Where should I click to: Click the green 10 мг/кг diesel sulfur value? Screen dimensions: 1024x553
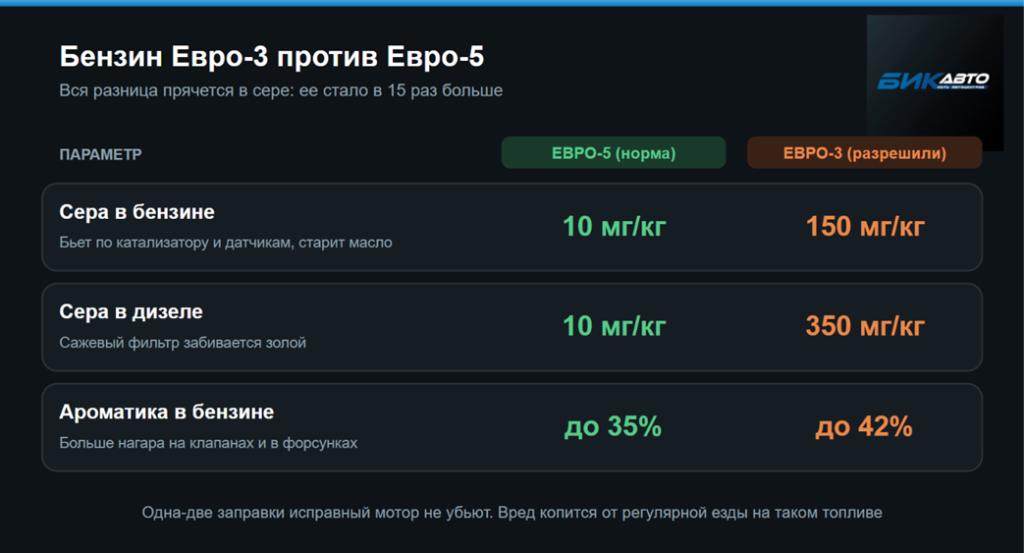coord(614,326)
